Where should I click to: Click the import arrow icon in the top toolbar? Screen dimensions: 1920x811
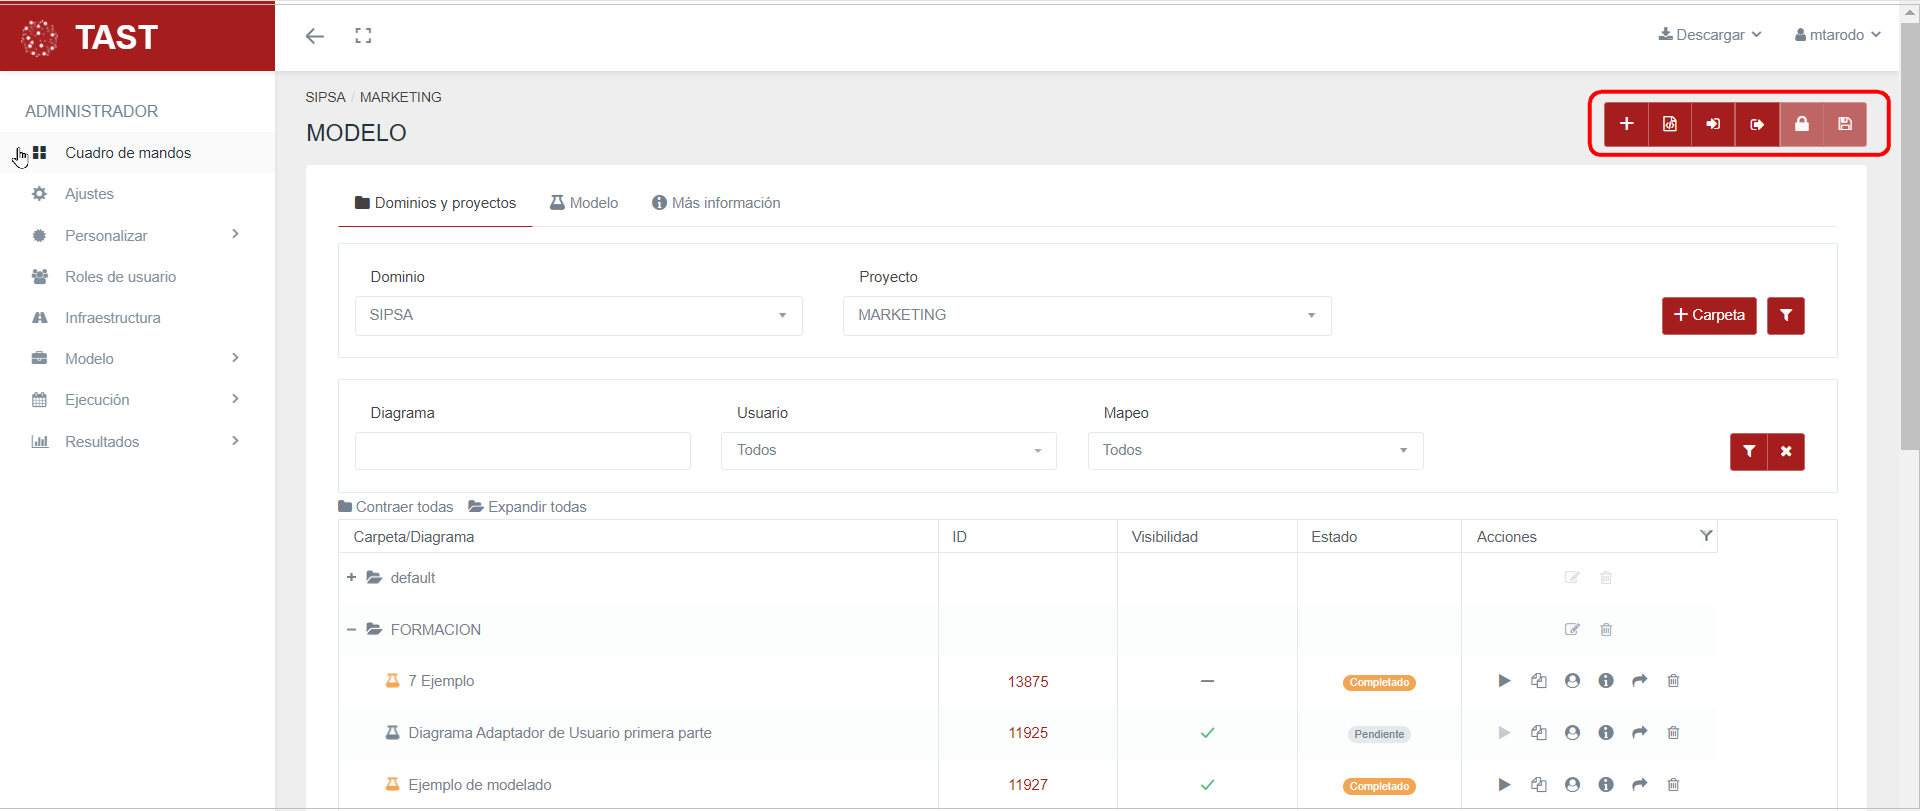(x=1713, y=124)
